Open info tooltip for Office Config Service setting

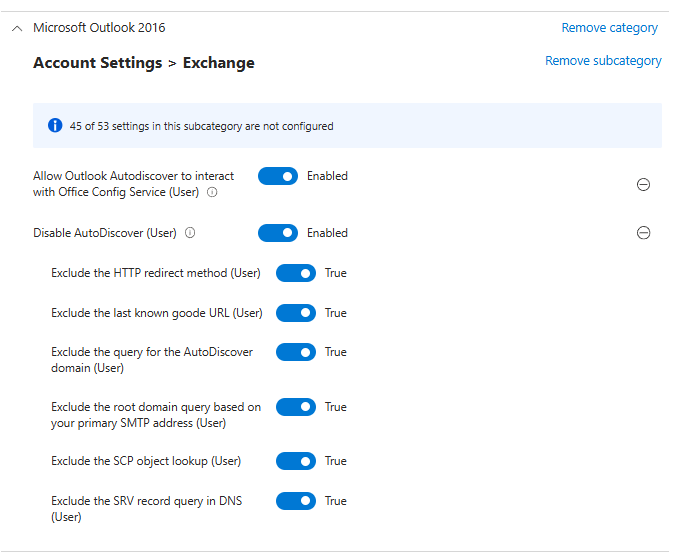212,192
